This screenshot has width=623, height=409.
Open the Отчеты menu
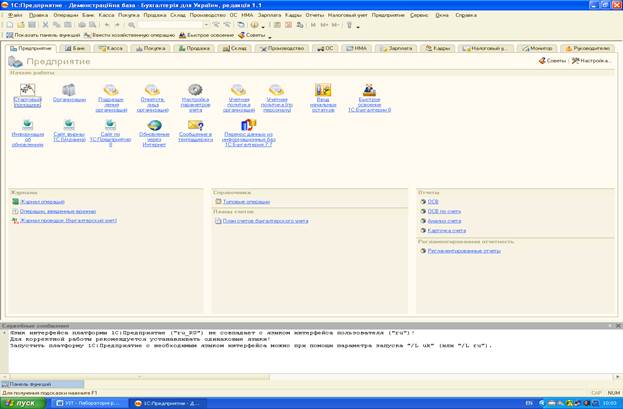pos(315,15)
